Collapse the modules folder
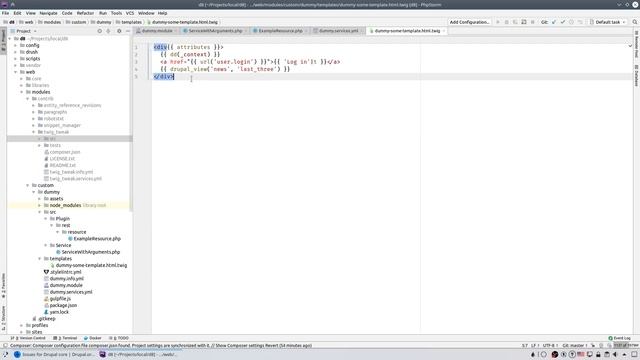Viewport: 640px width, 360px height. (22, 92)
